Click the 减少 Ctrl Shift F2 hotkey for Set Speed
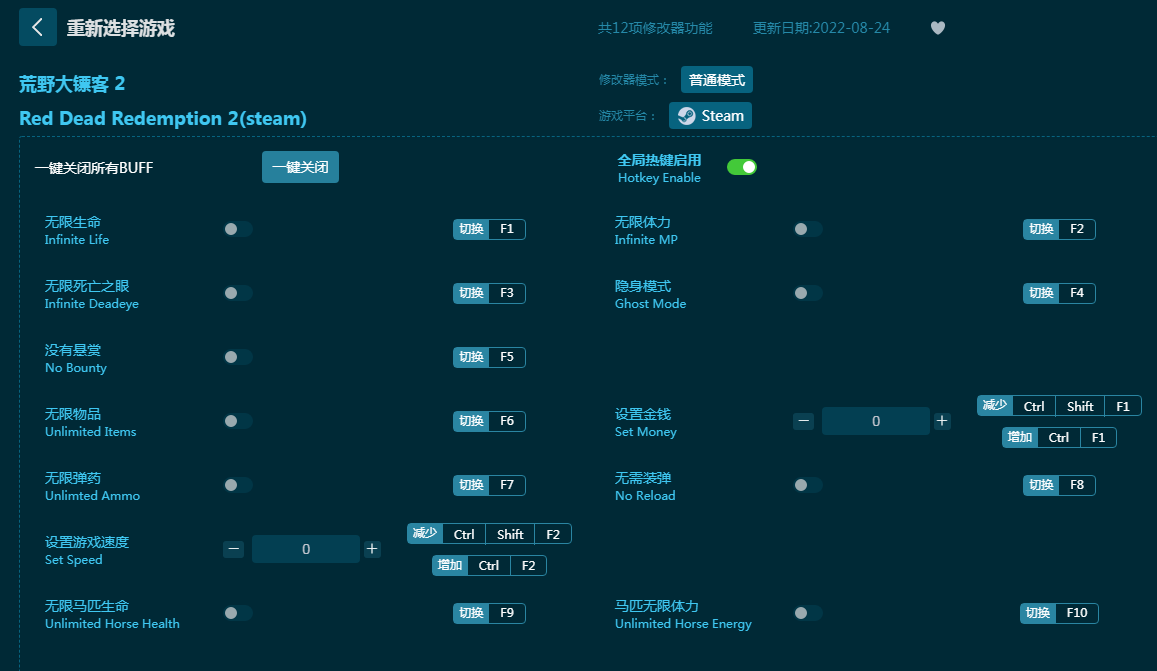 pyautogui.click(x=489, y=534)
